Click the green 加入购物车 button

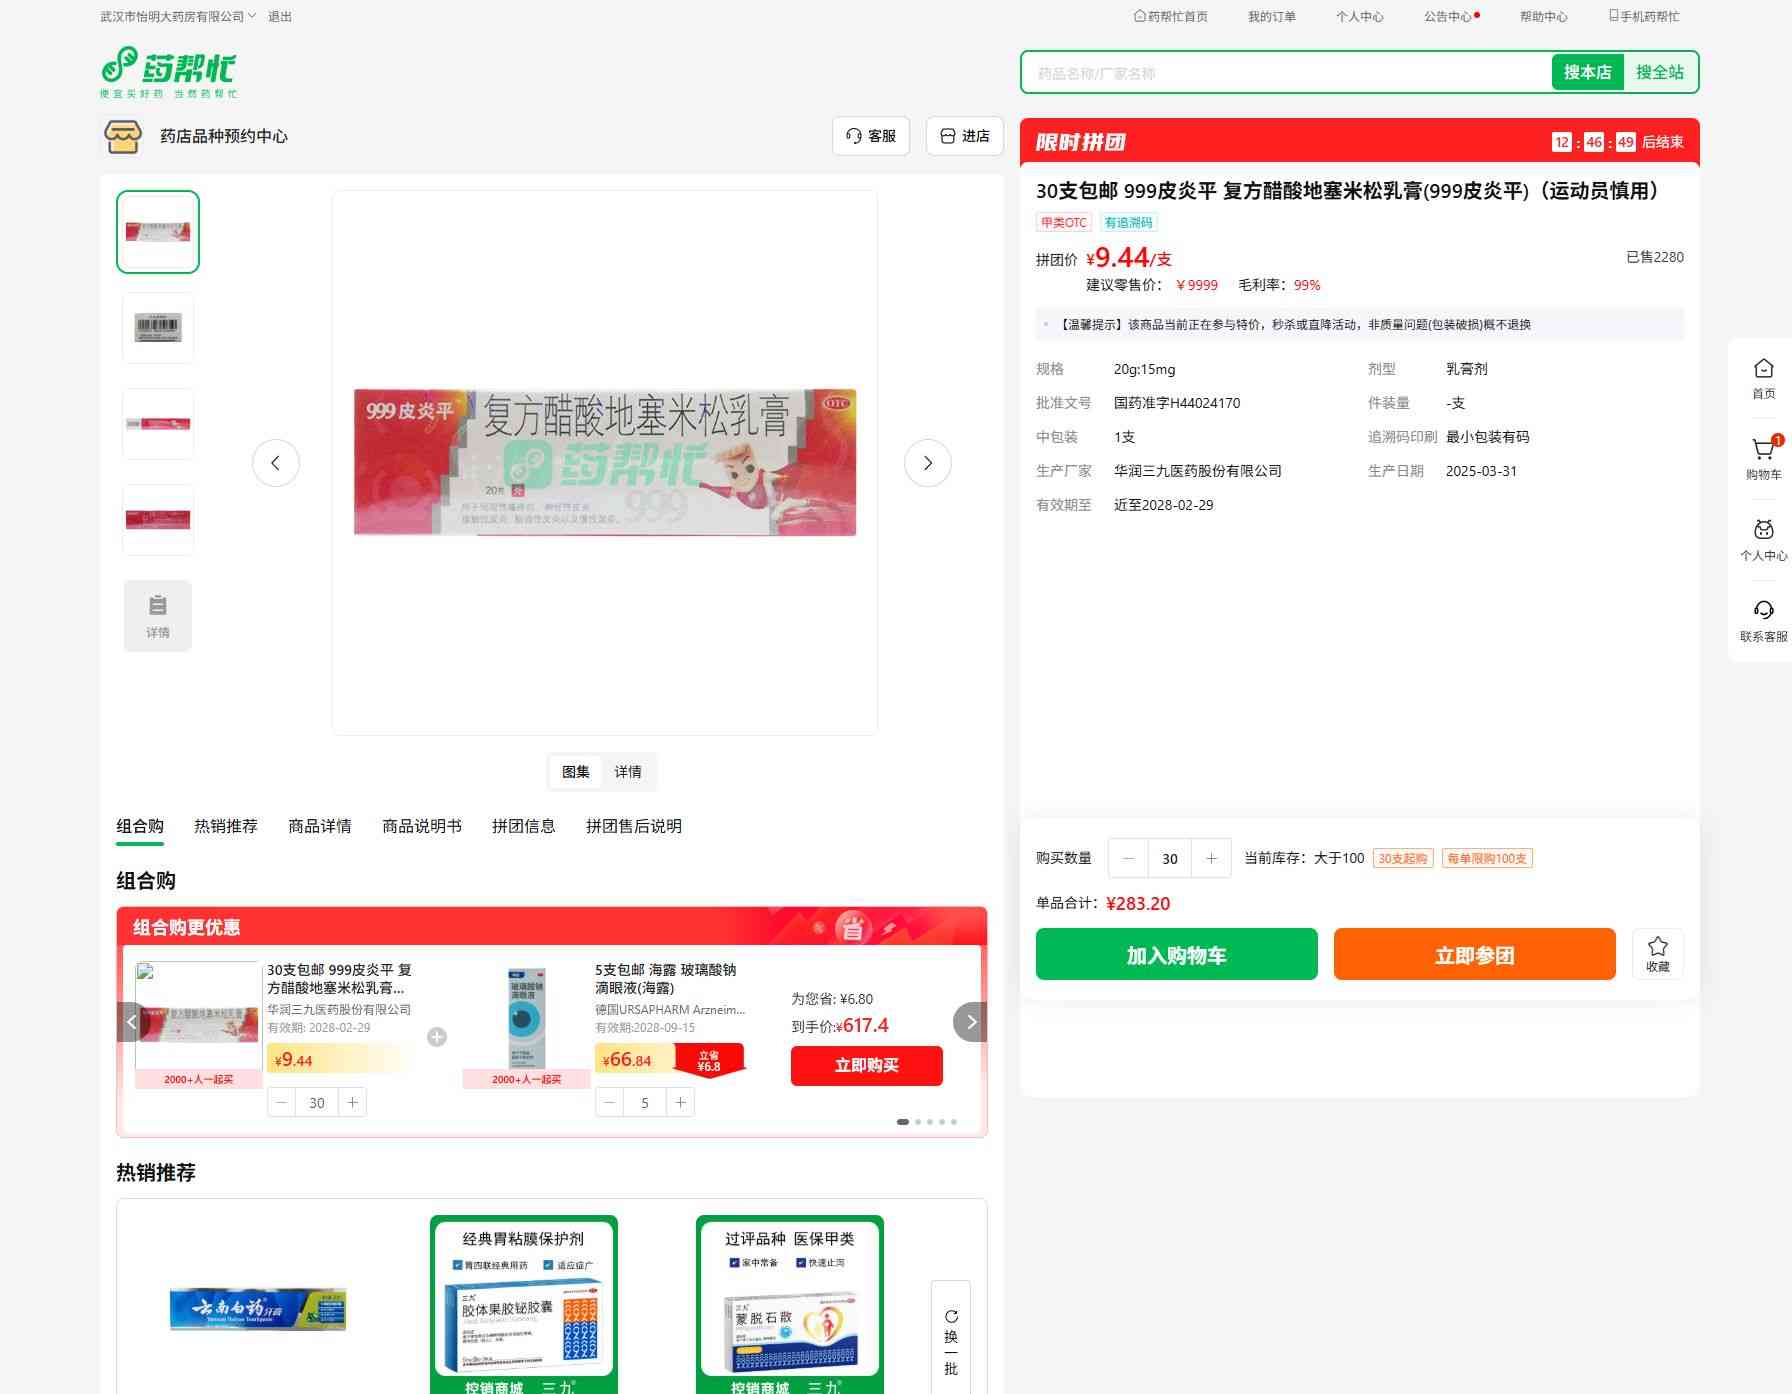pyautogui.click(x=1176, y=955)
